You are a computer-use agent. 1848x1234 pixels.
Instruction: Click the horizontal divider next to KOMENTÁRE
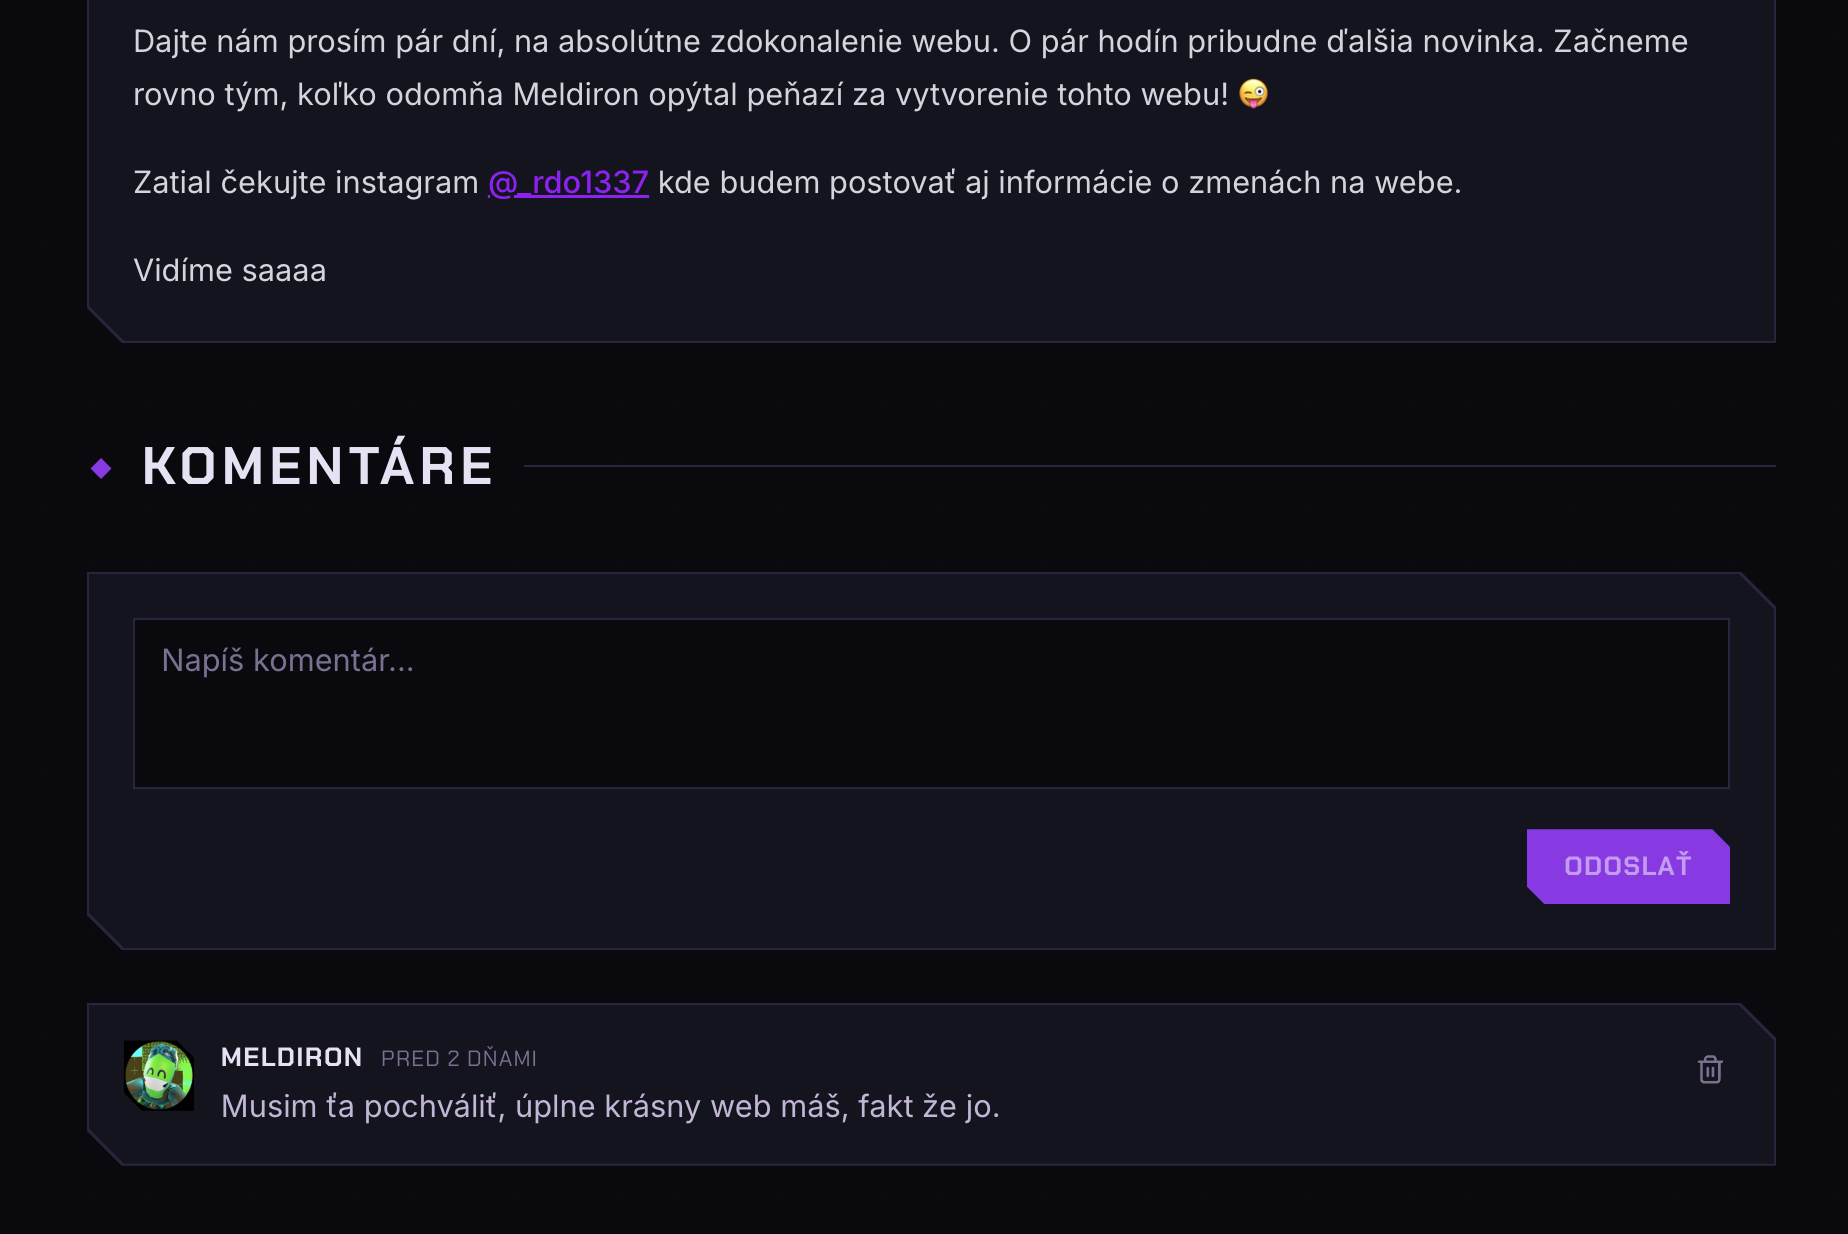tap(1150, 464)
